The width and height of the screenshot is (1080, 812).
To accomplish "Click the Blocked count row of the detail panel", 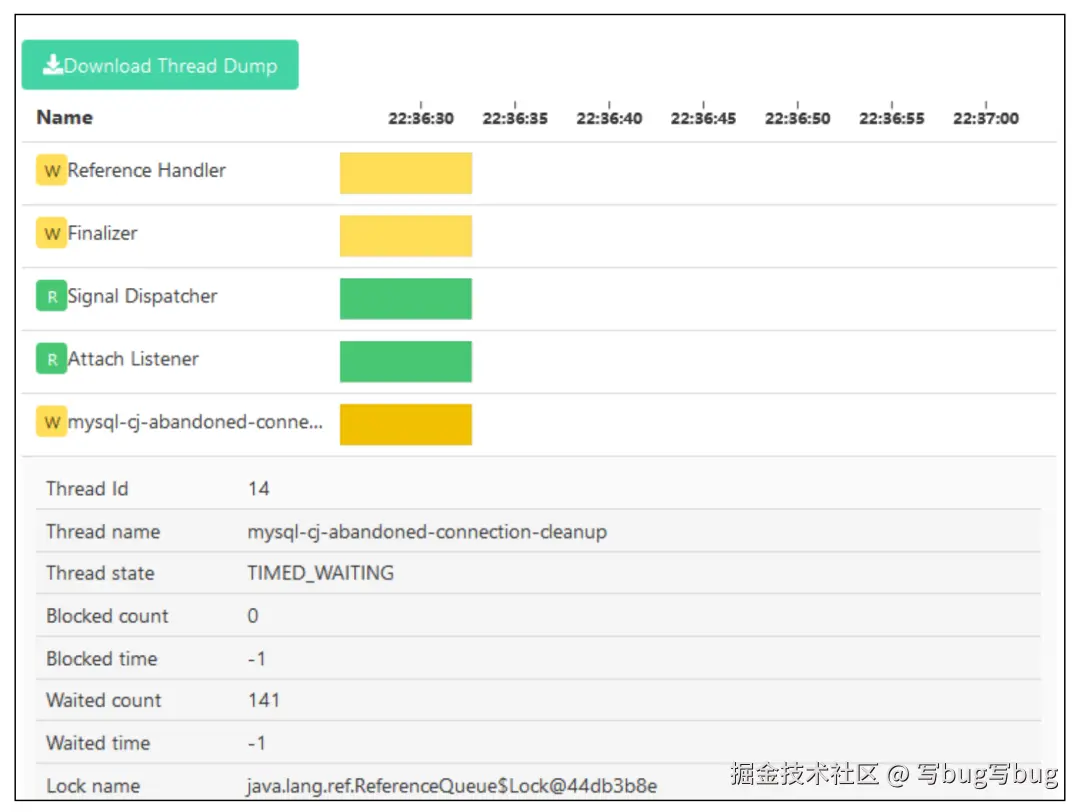I will 251,616.
